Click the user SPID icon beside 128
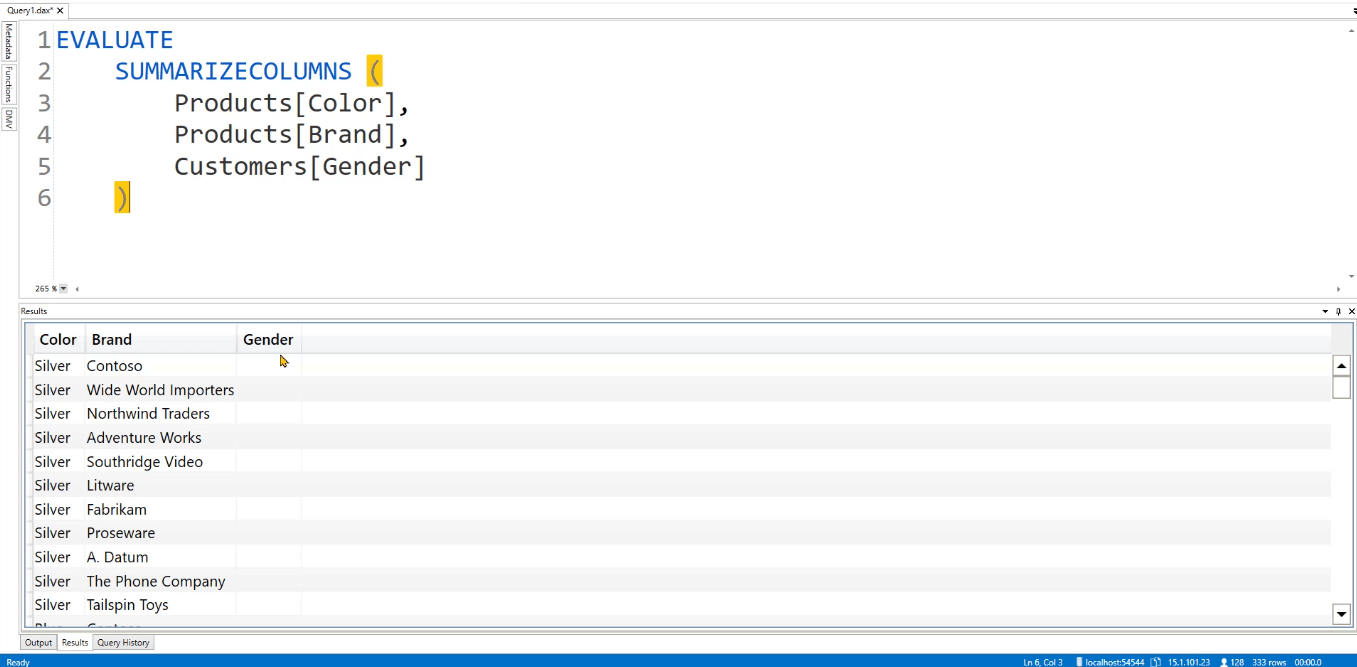The image size is (1357, 667). [x=1224, y=662]
